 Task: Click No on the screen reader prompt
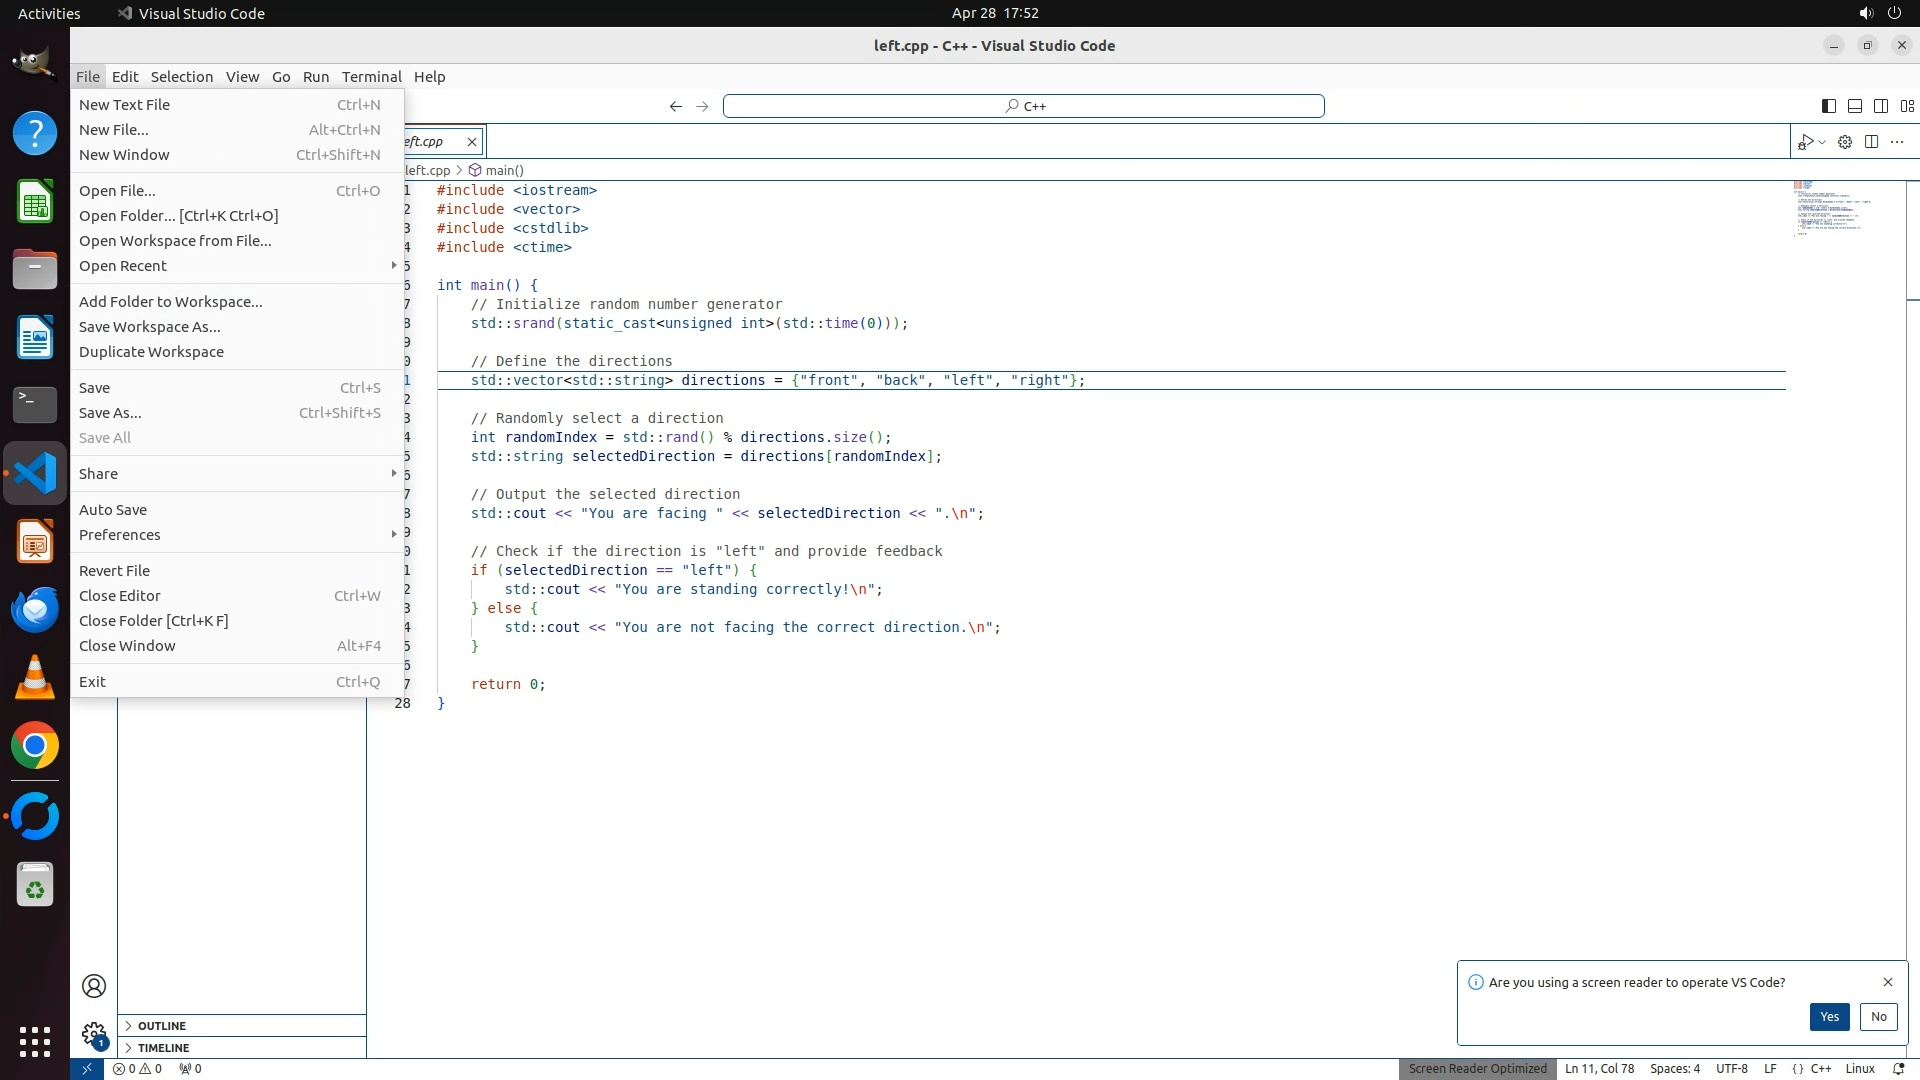coord(1878,1016)
